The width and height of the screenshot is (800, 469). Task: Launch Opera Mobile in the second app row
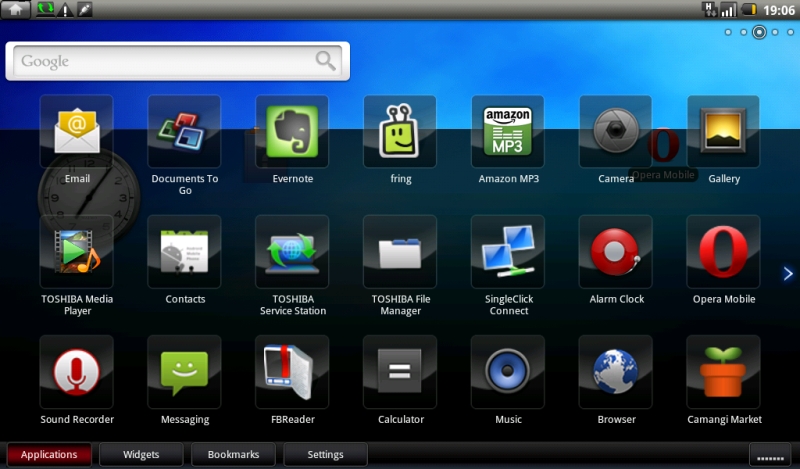[x=723, y=252]
